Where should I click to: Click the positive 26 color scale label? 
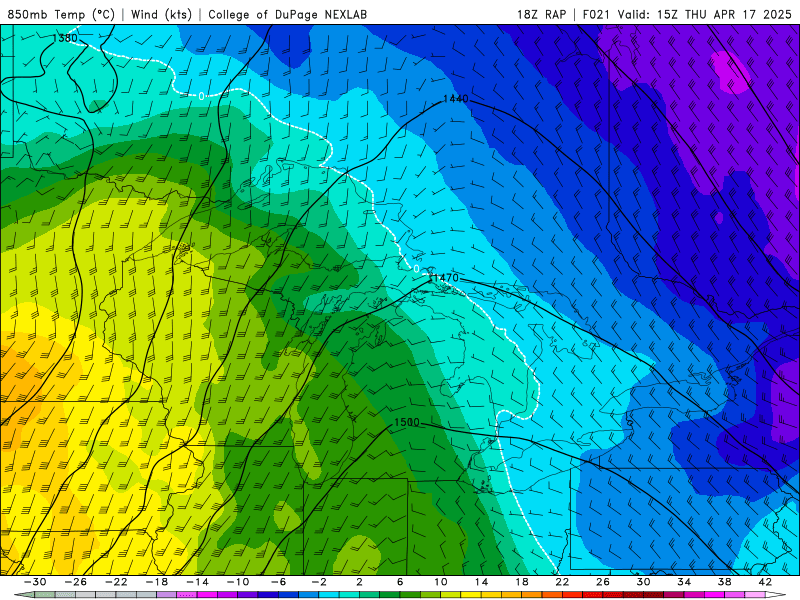coord(603,582)
